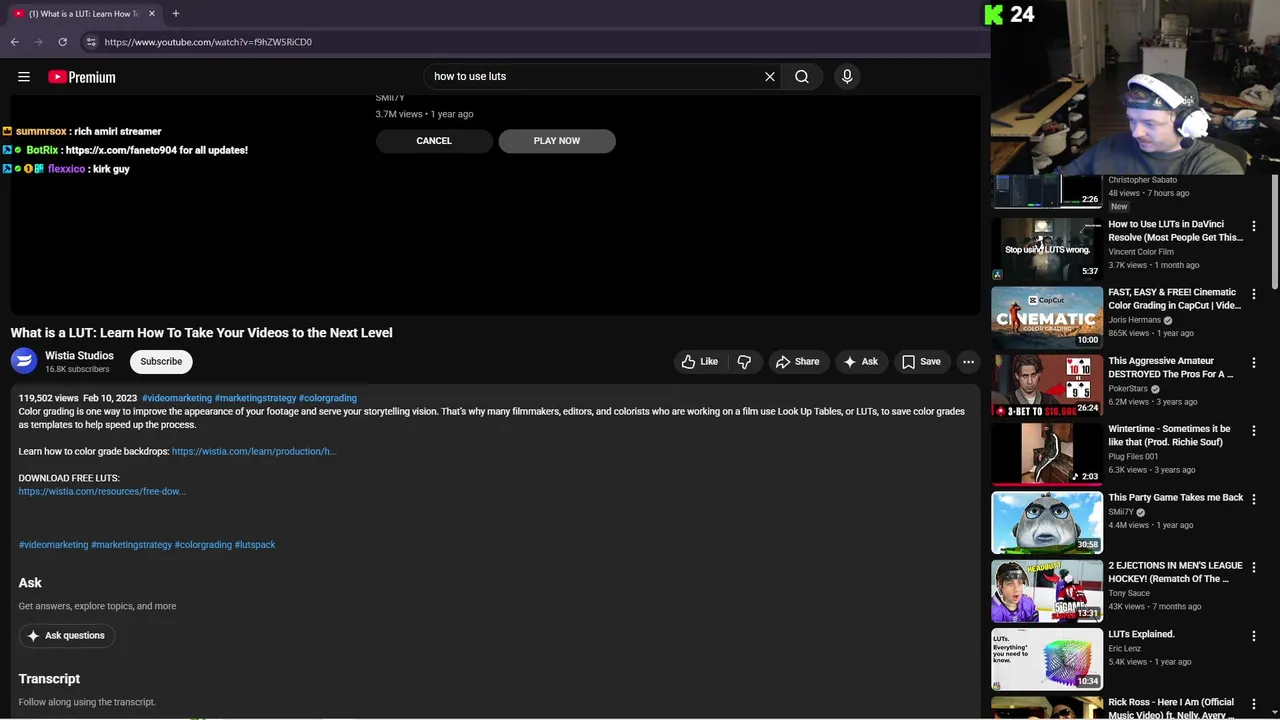1280x720 pixels.
Task: Open the #lutspack hashtag
Action: [x=255, y=545]
